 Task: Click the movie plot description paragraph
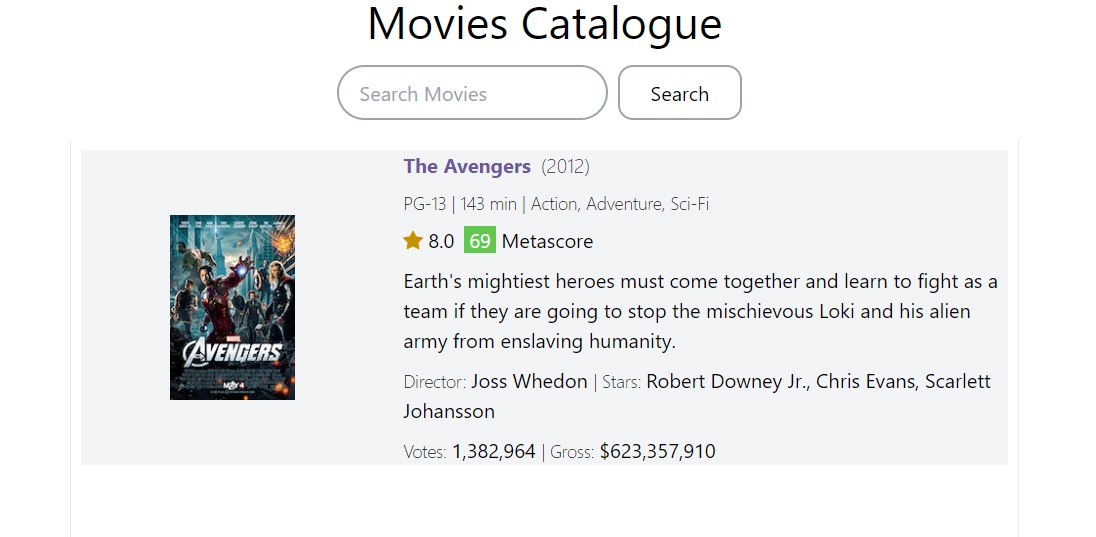700,311
